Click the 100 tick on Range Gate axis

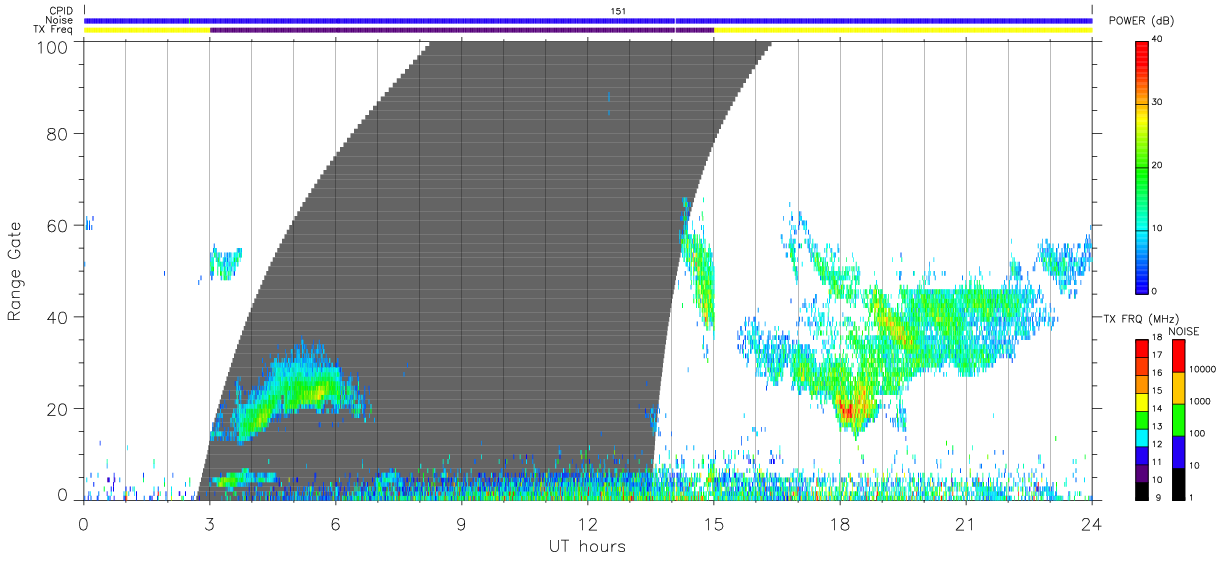[54, 46]
